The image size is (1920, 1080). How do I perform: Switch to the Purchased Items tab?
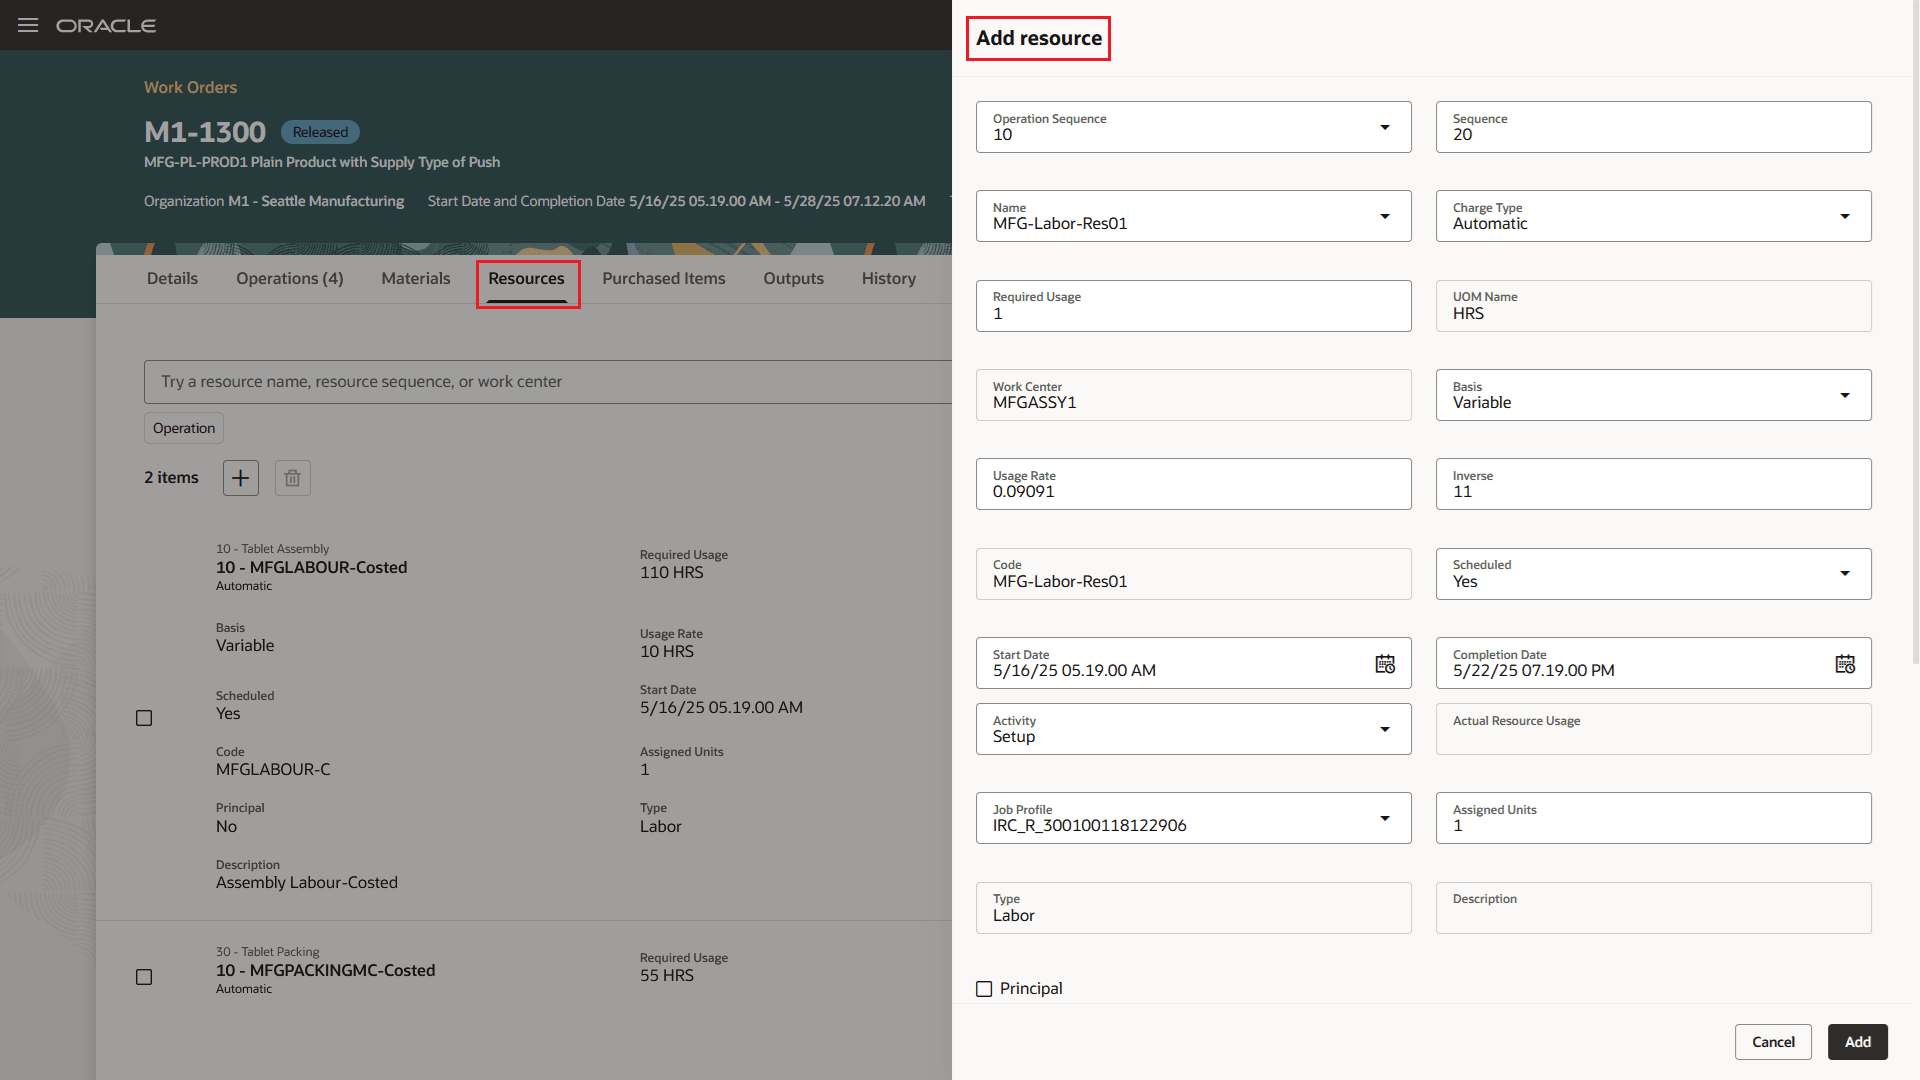click(663, 279)
